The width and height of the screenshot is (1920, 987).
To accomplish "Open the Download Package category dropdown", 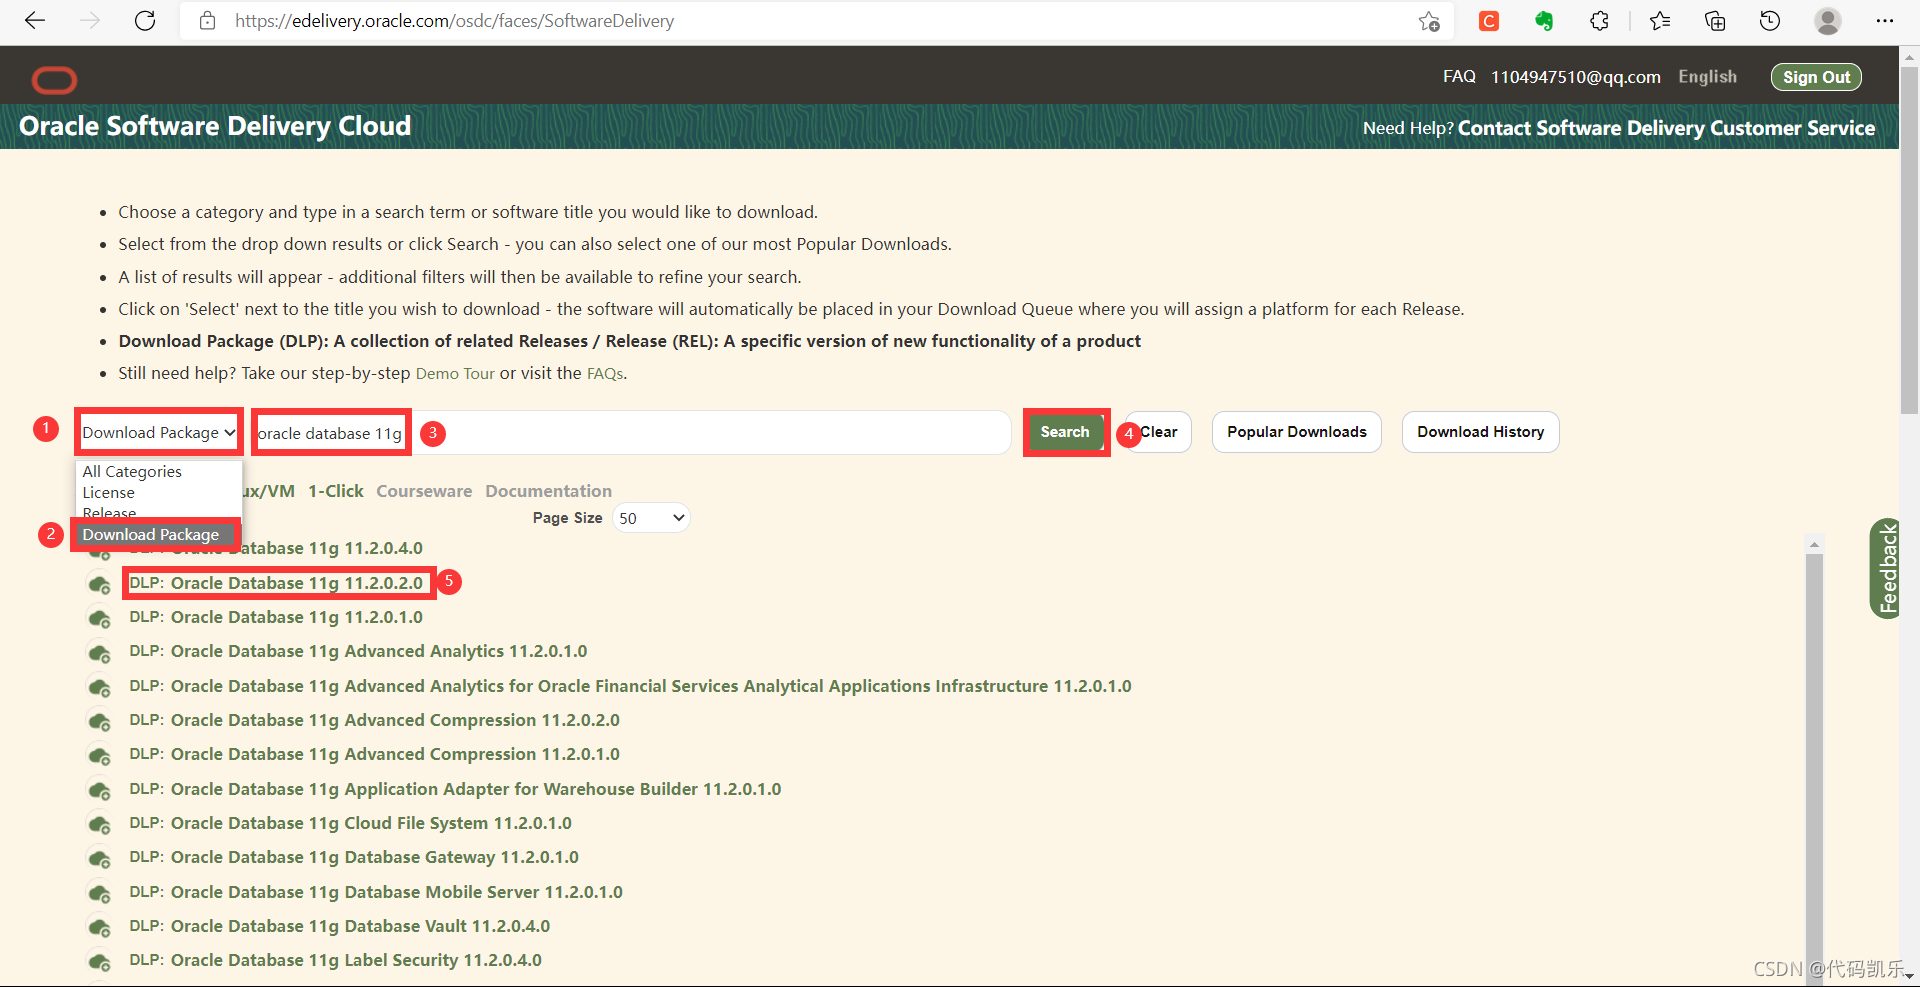I will point(159,432).
